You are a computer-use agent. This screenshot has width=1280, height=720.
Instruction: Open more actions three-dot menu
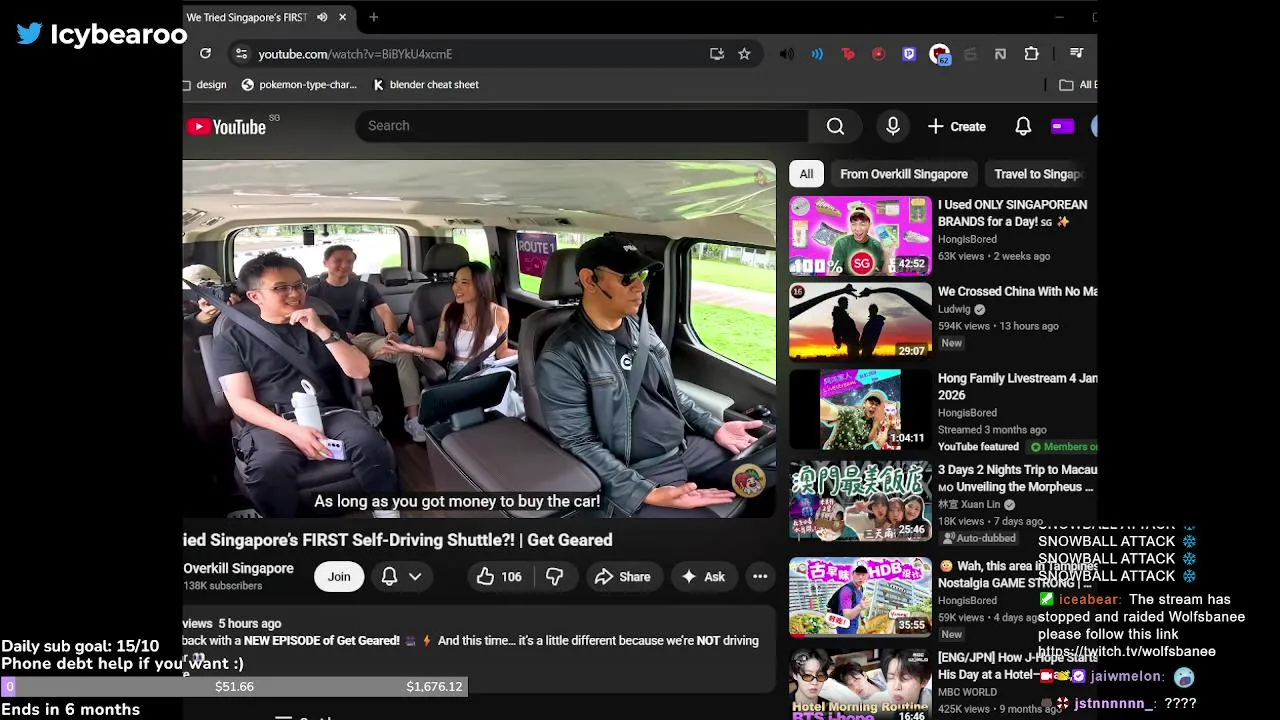coord(760,577)
